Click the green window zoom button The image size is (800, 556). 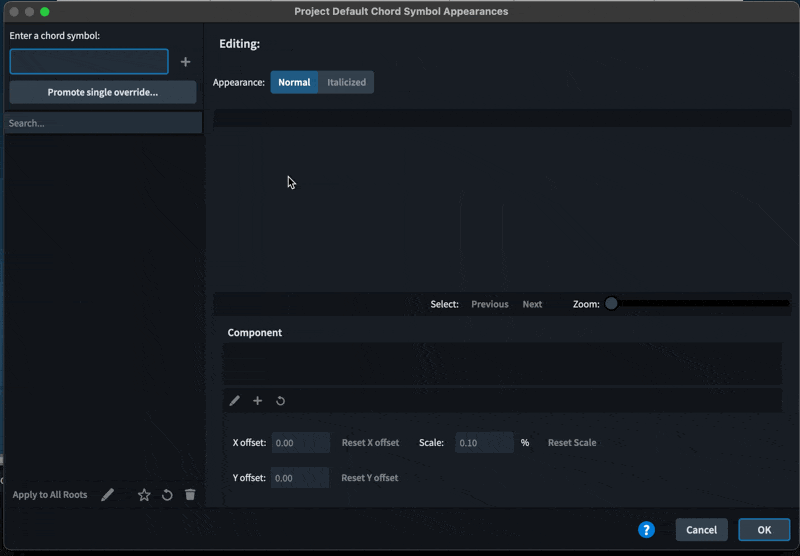[x=45, y=12]
